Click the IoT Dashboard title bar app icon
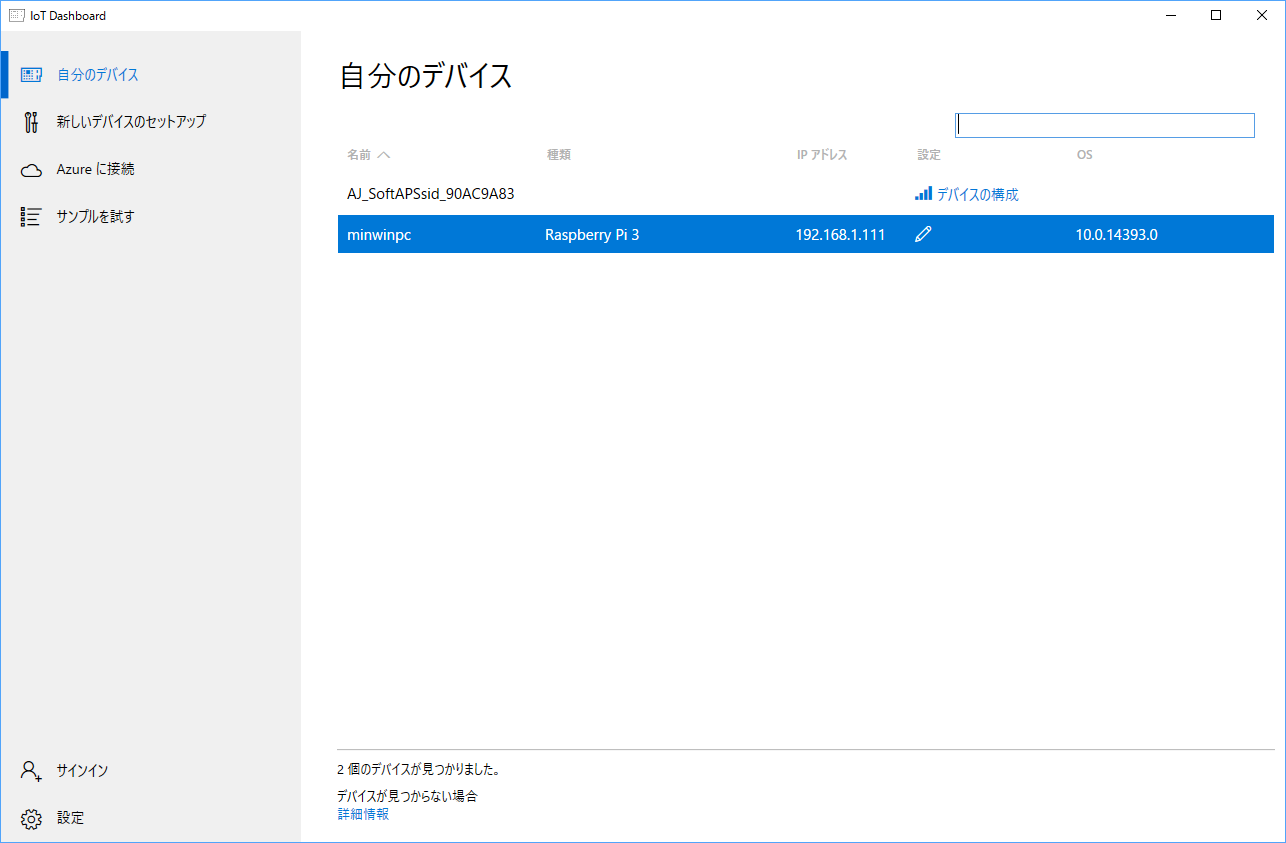Image resolution: width=1286 pixels, height=843 pixels. [x=16, y=15]
